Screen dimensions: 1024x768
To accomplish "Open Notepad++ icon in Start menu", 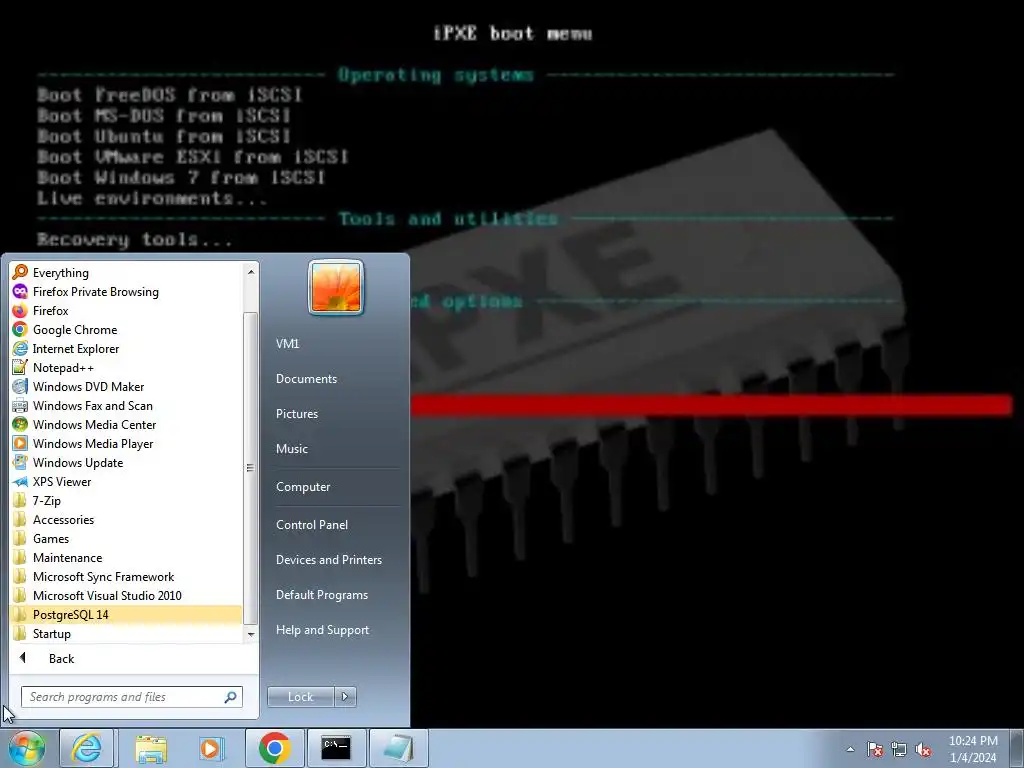I will click(x=20, y=367).
